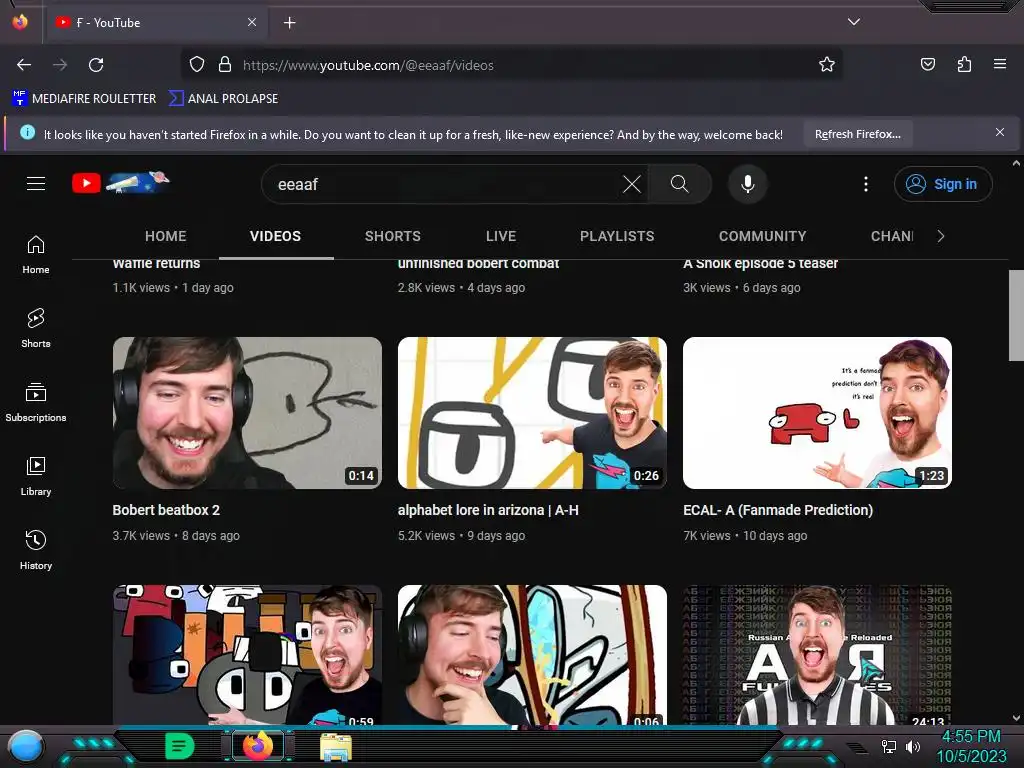Click the Firefox taskbar icon

click(258, 746)
